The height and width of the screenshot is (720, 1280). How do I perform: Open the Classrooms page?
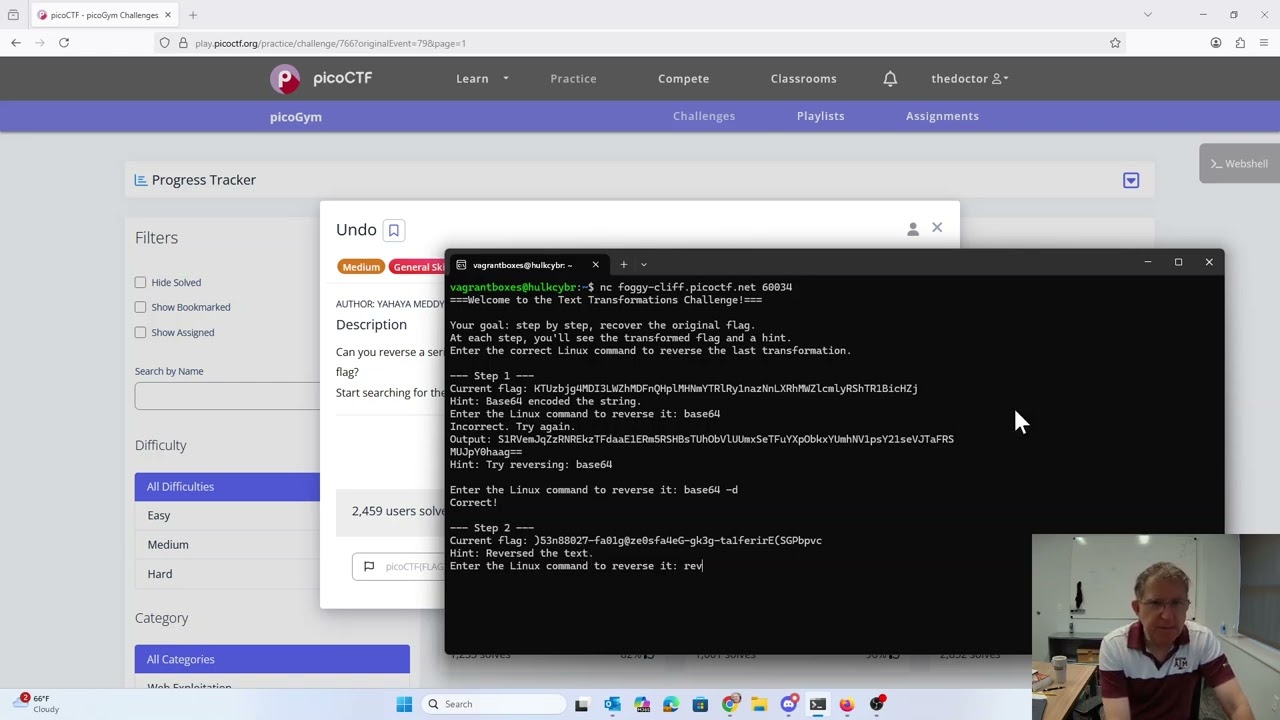click(803, 79)
